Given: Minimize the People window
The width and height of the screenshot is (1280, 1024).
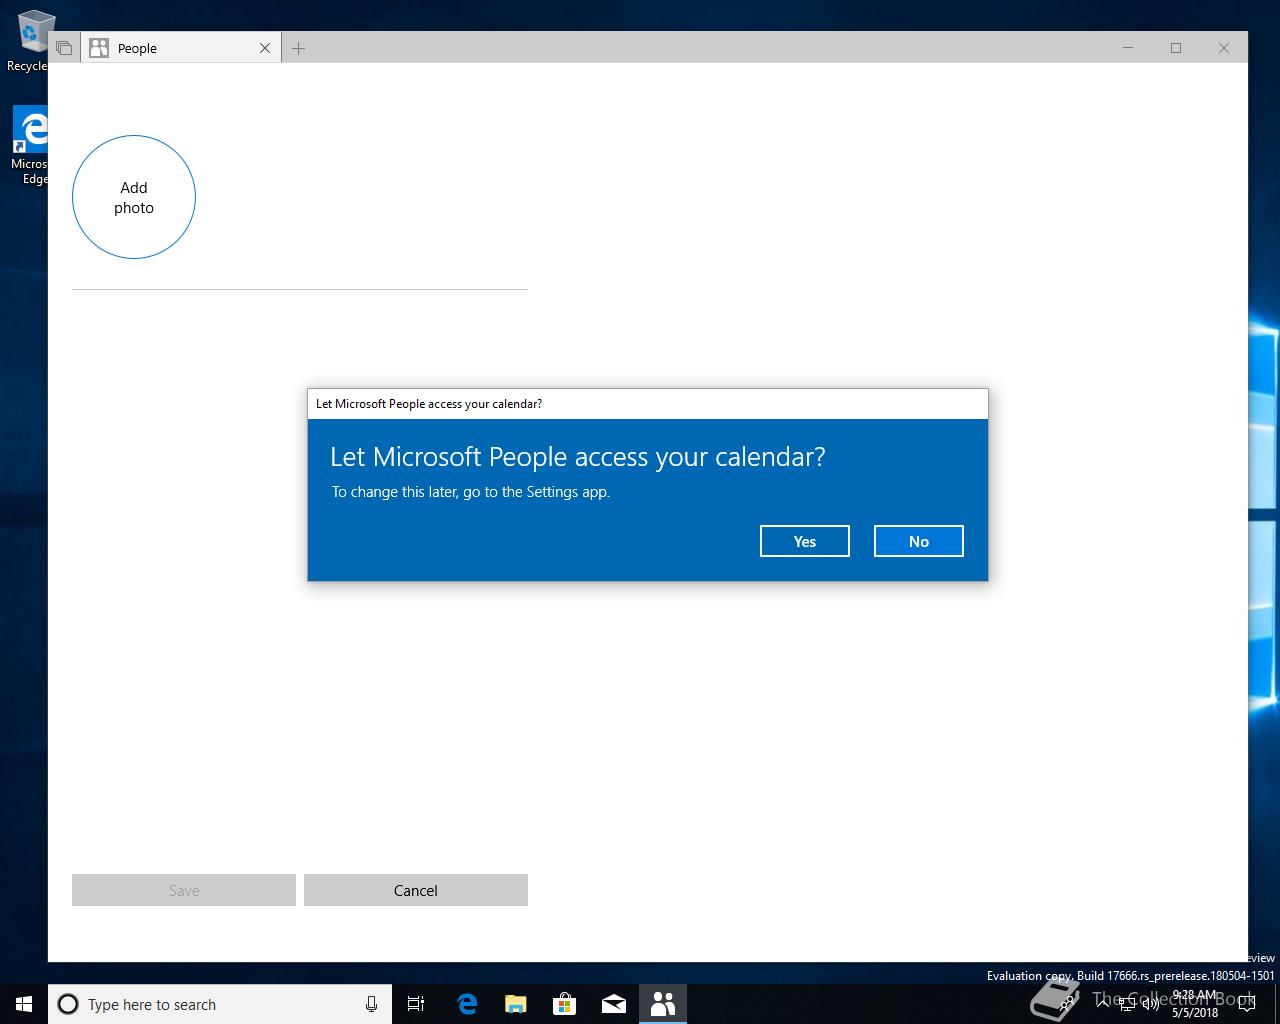Looking at the screenshot, I should (x=1128, y=48).
